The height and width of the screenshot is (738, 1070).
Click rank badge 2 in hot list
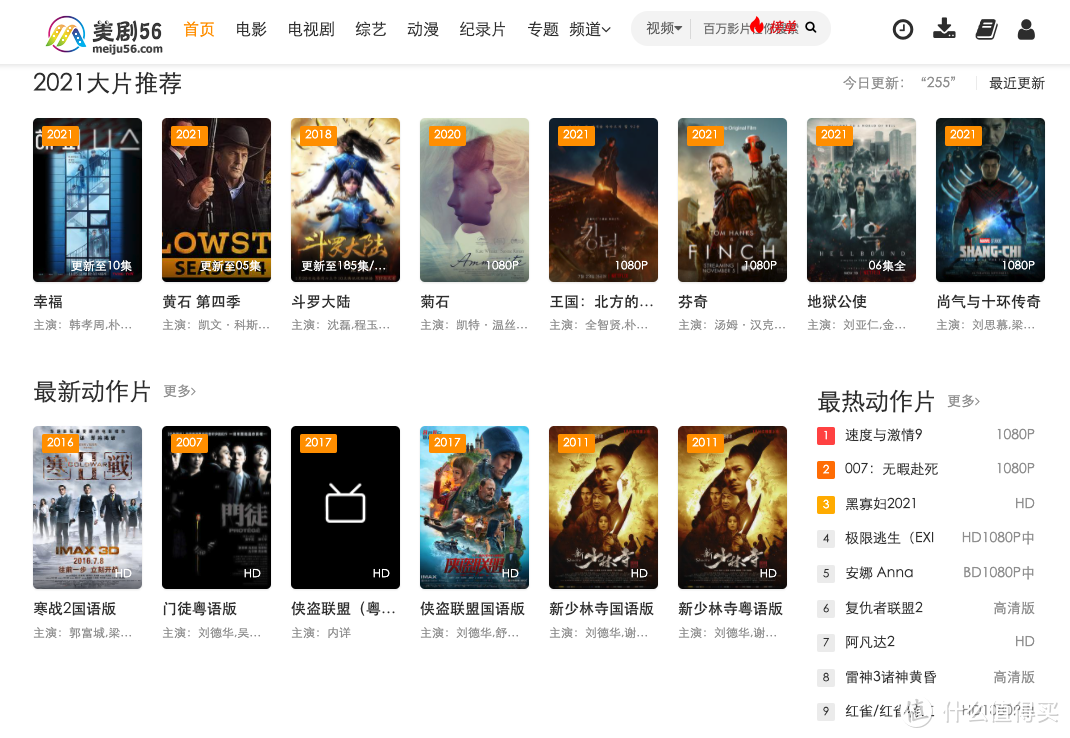coord(826,469)
